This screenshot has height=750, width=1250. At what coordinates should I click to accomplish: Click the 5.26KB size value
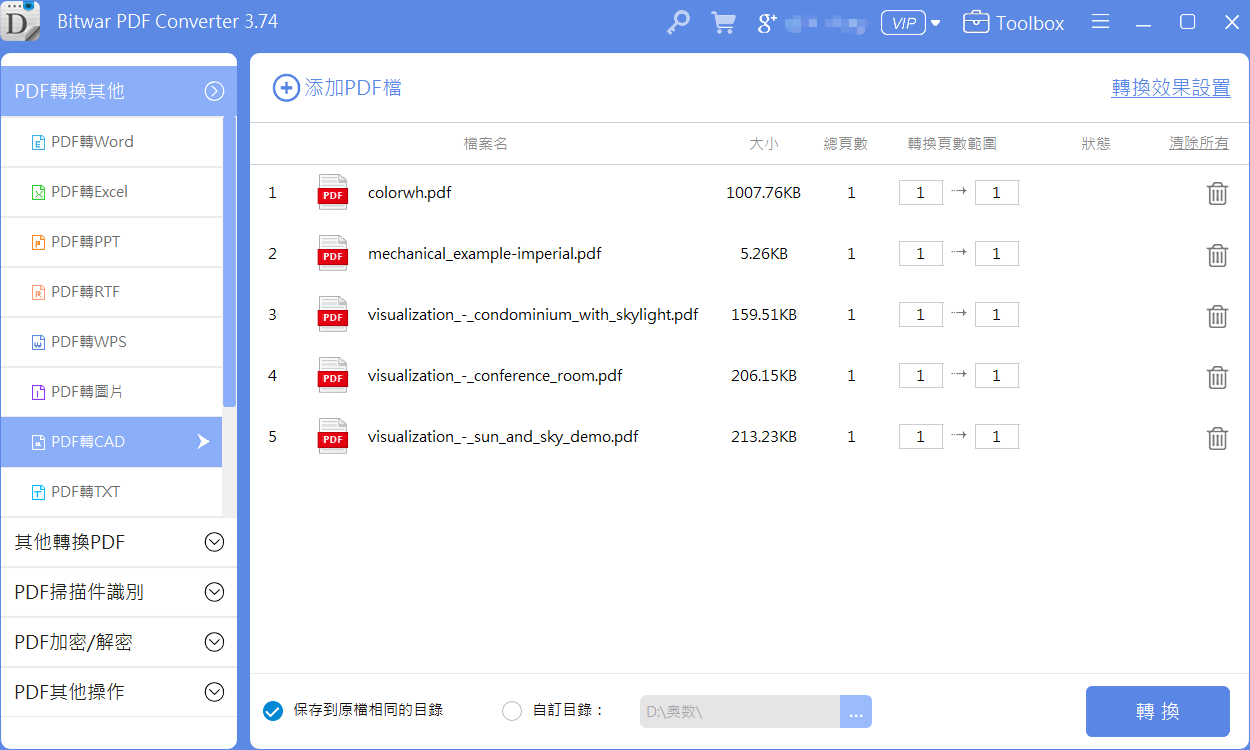click(764, 254)
